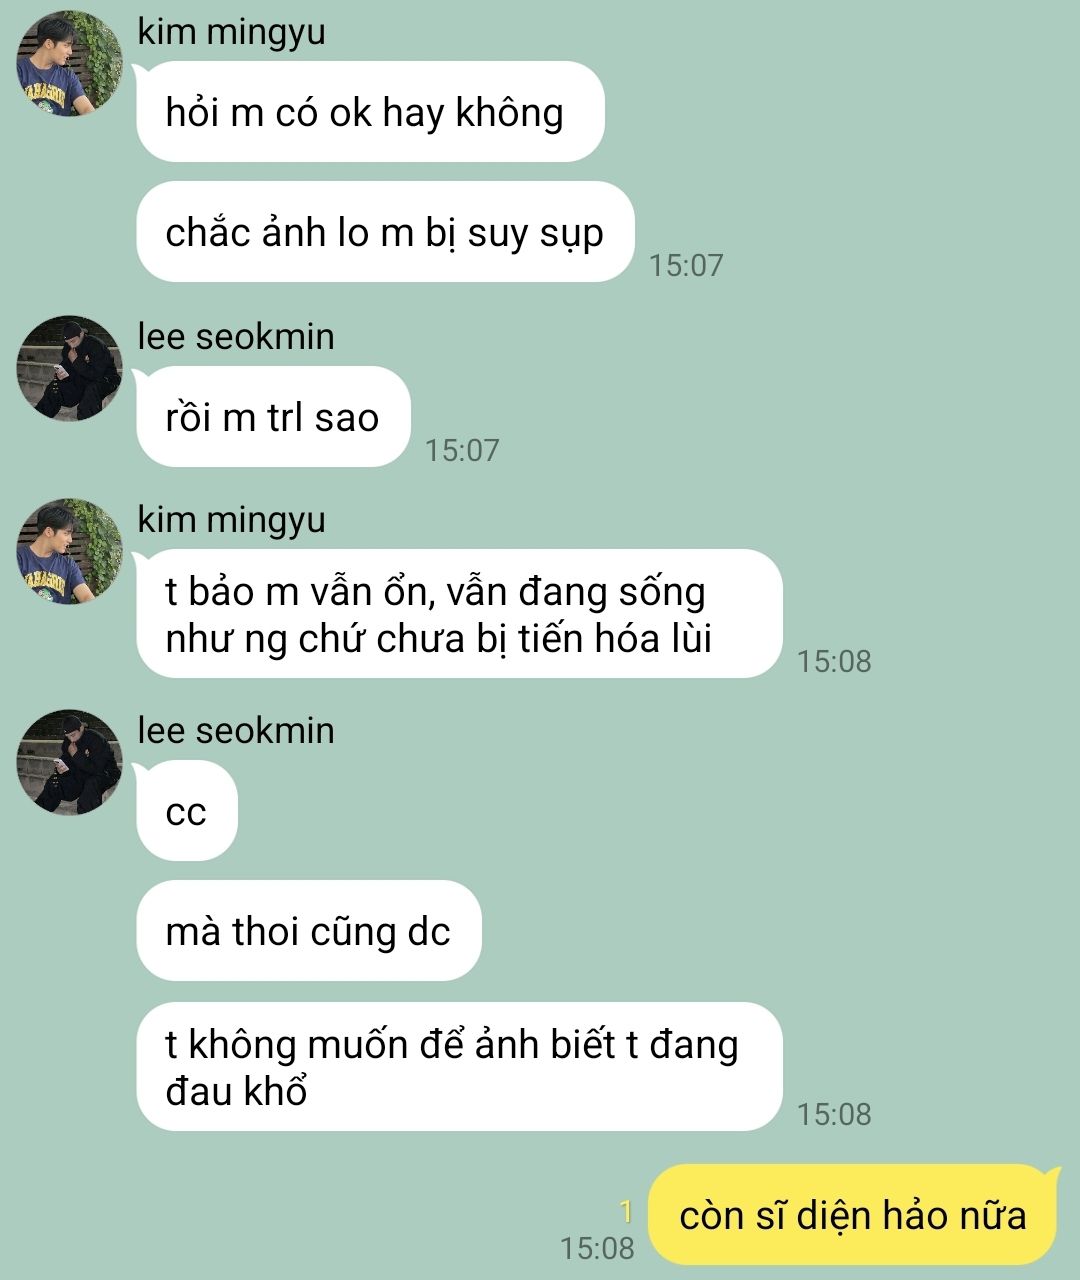The width and height of the screenshot is (1080, 1280).
Task: Tap the 'mà thoi cũng dc' bubble
Action: pyautogui.click(x=309, y=931)
